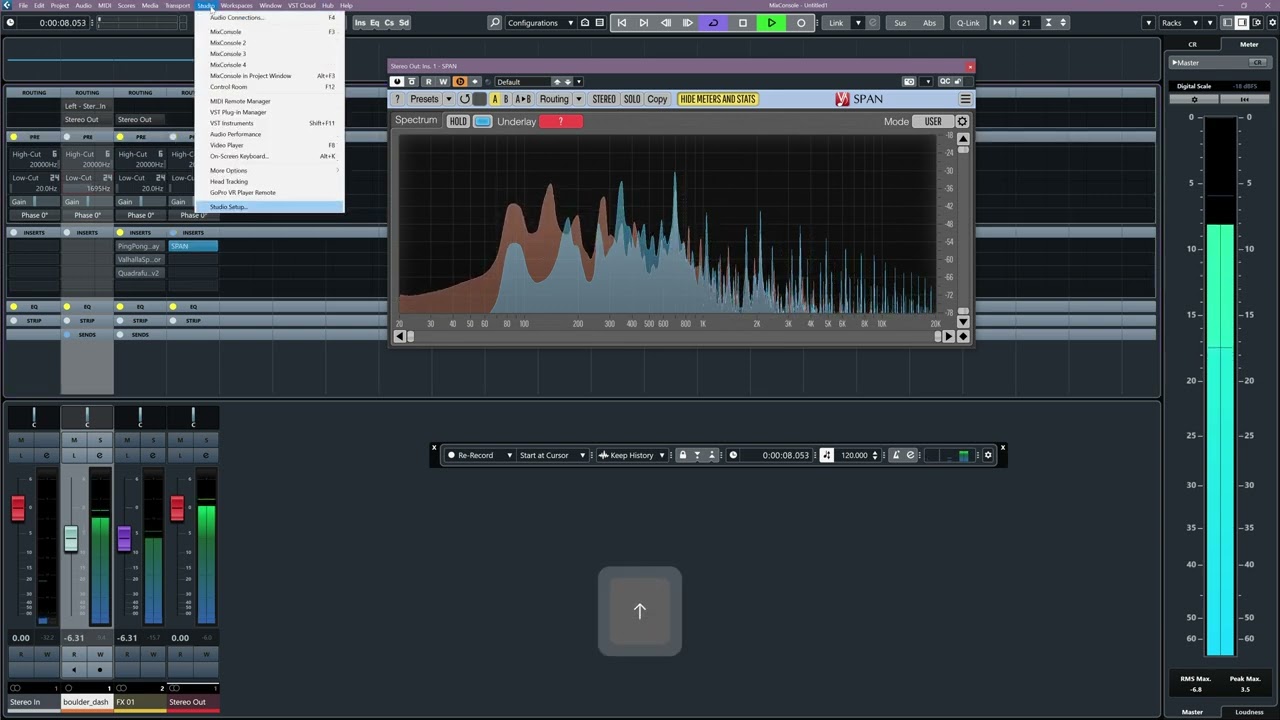The width and height of the screenshot is (1280, 720).
Task: Take plugin snapshot with camera icon
Action: click(909, 82)
